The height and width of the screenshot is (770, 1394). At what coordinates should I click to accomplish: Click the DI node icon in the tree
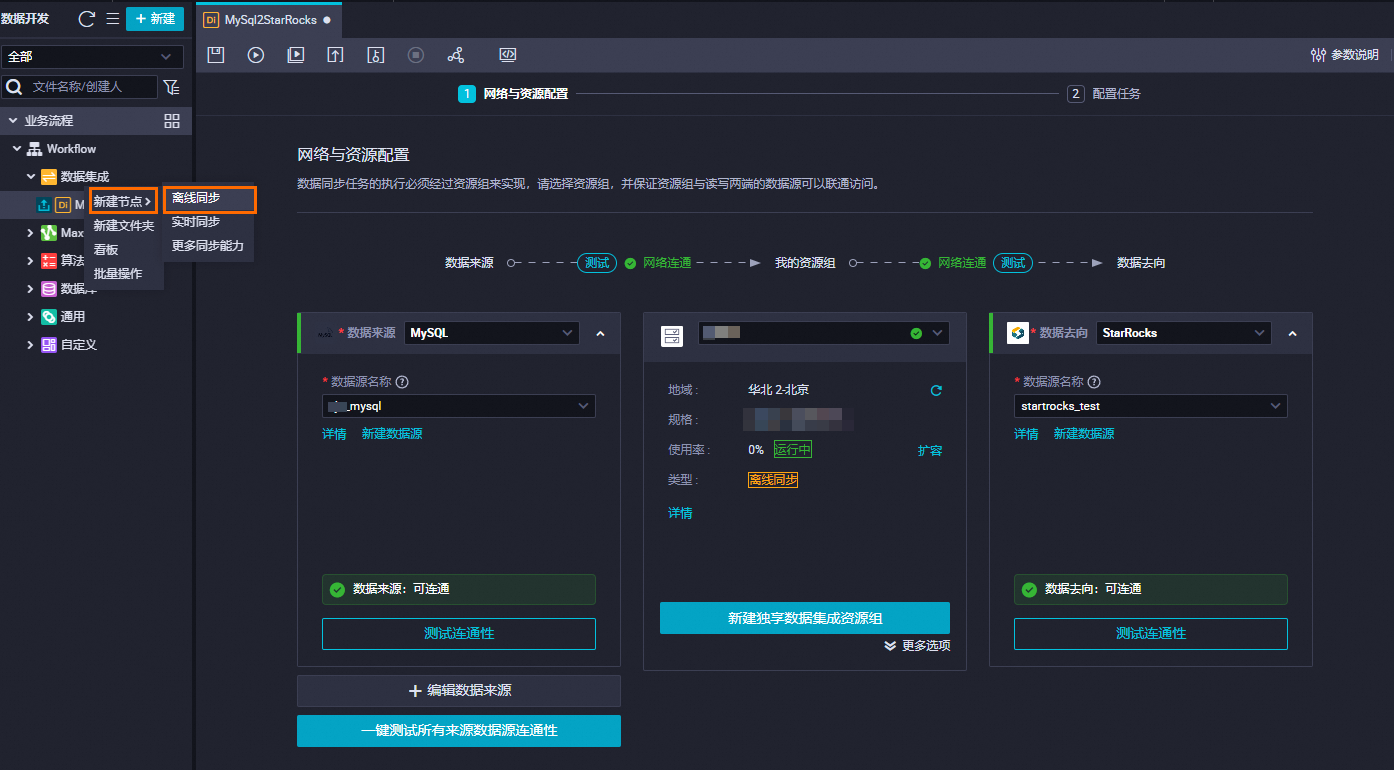coord(63,205)
